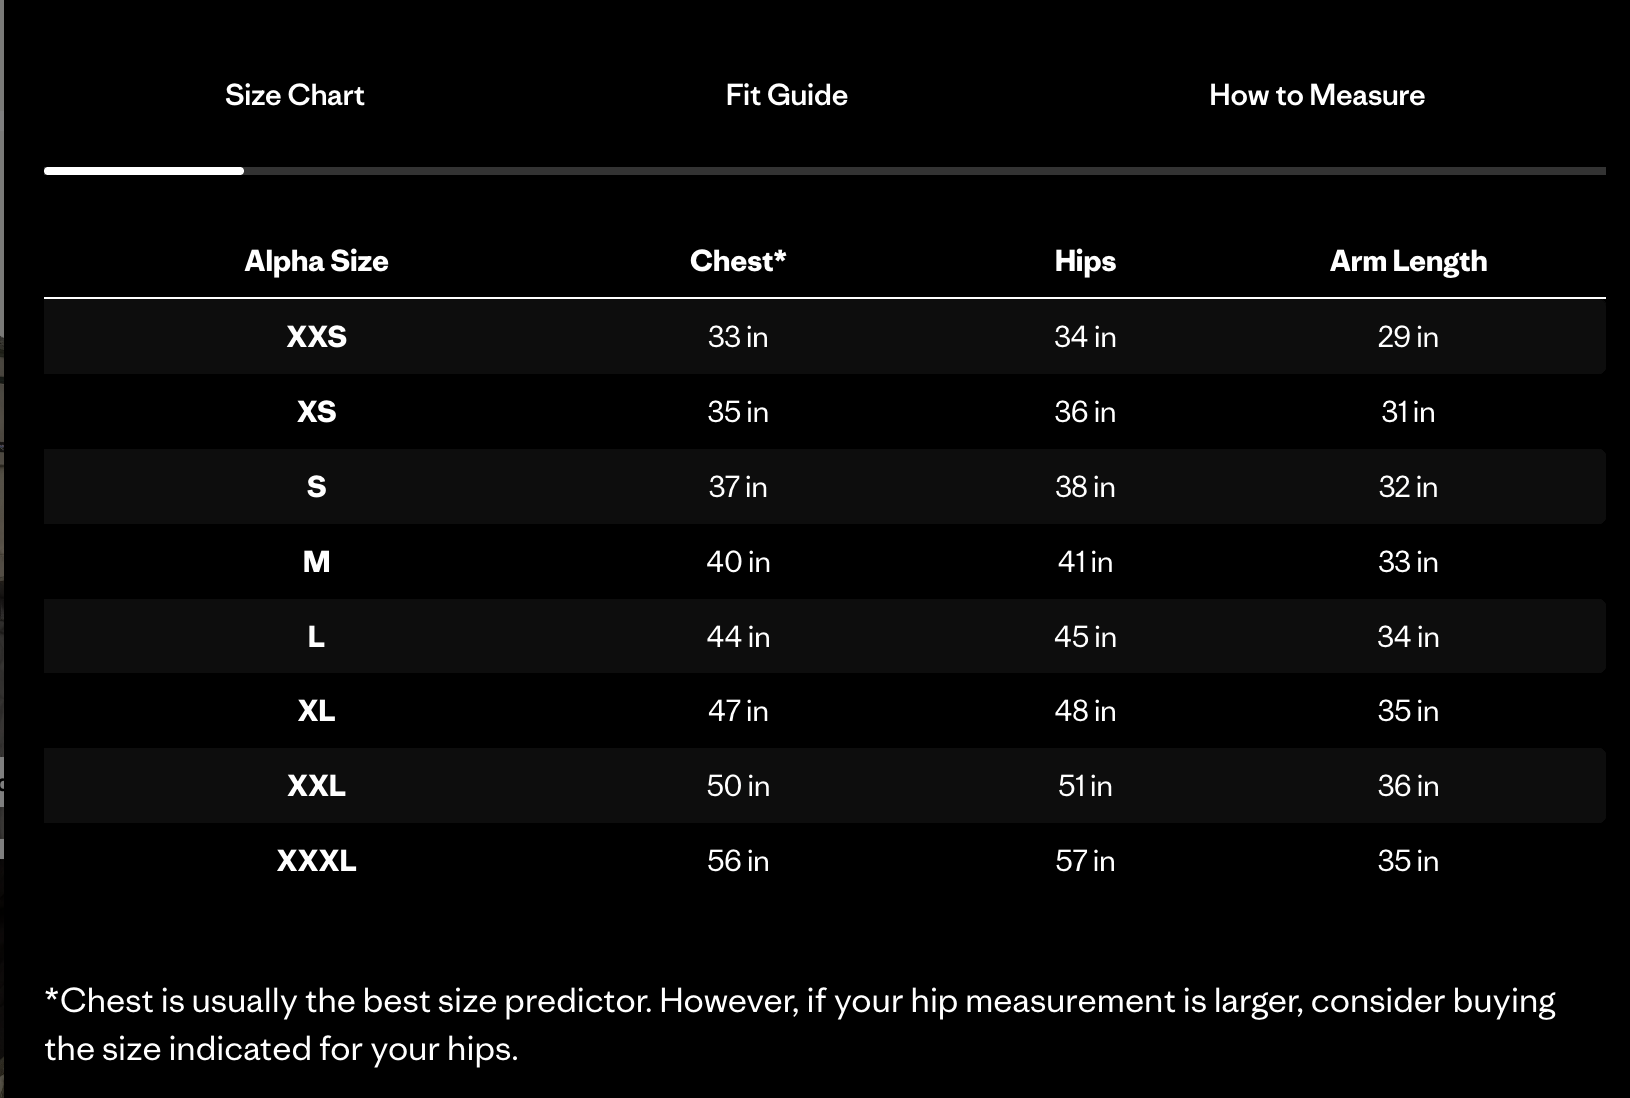Viewport: 1630px width, 1098px height.
Task: Click the Arm Length column header
Action: 1408,261
